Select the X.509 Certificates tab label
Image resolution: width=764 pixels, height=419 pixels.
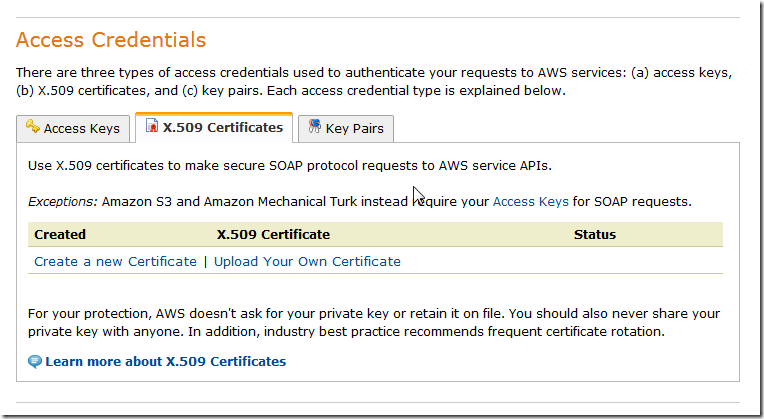222,128
